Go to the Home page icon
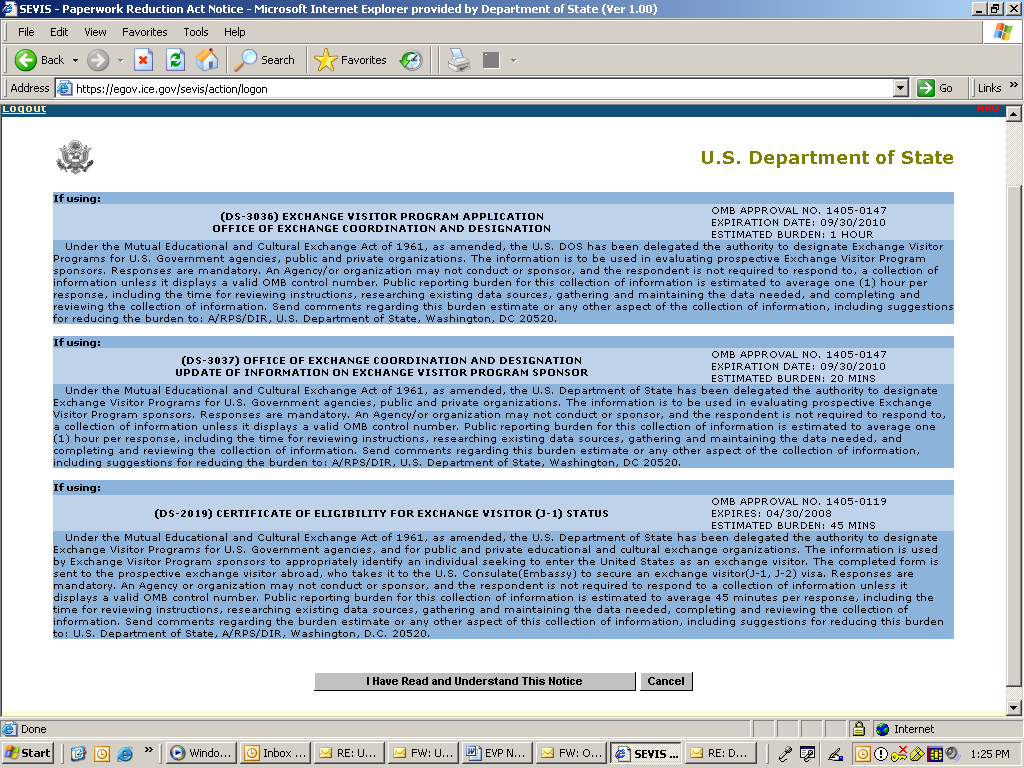Image resolution: width=1024 pixels, height=768 pixels. [207, 60]
